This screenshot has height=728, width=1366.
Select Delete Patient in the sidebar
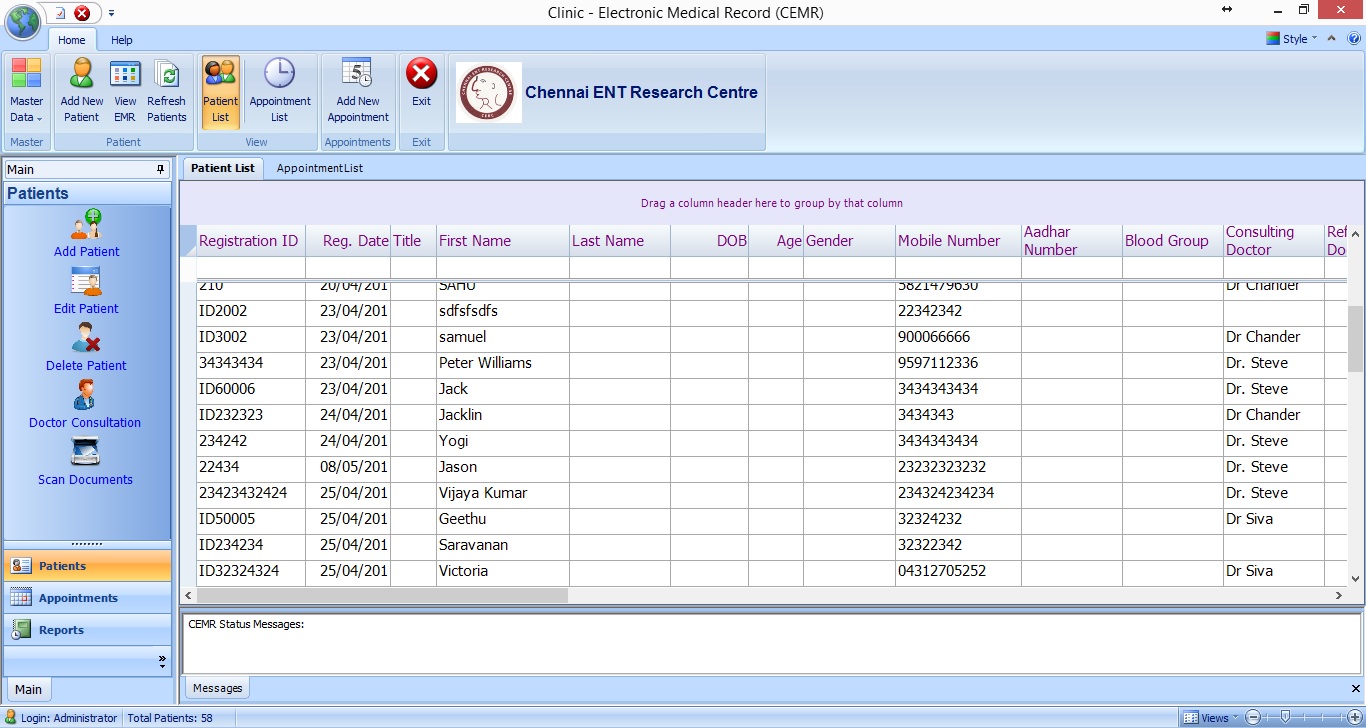click(x=86, y=346)
